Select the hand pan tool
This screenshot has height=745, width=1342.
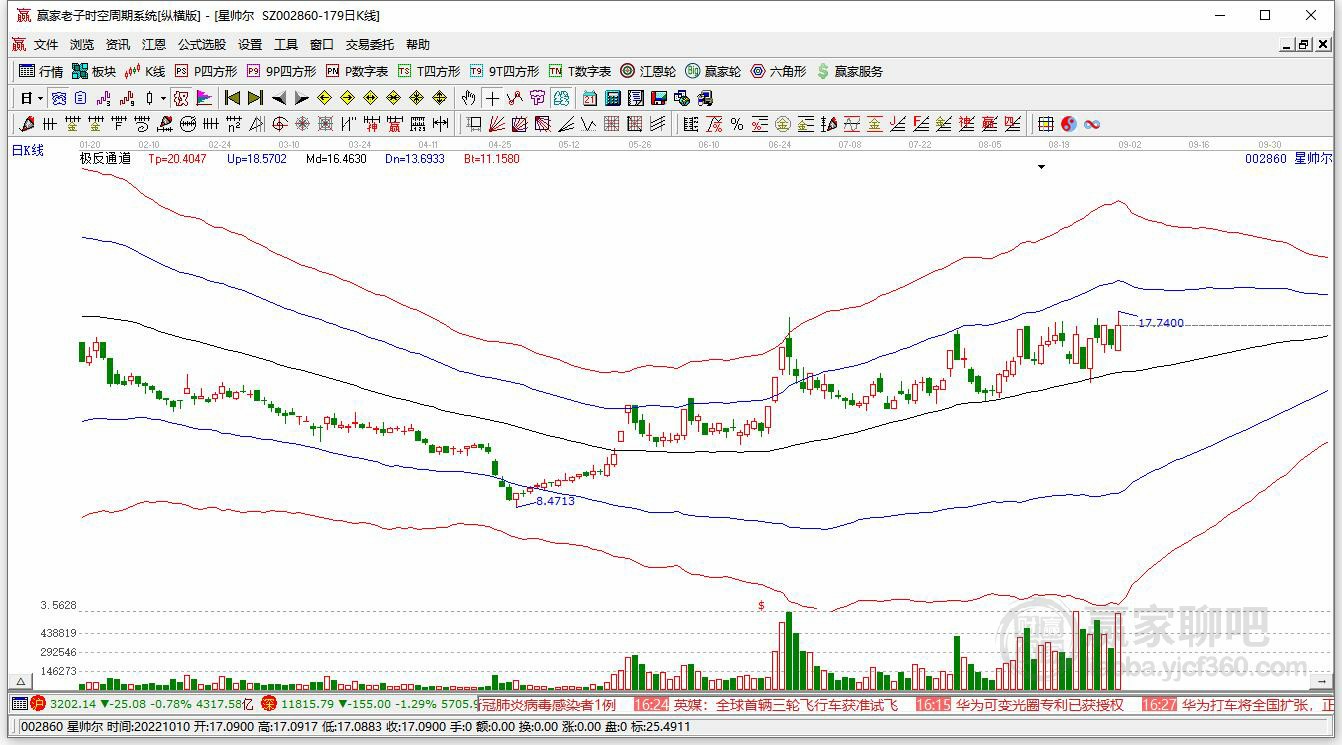(468, 98)
